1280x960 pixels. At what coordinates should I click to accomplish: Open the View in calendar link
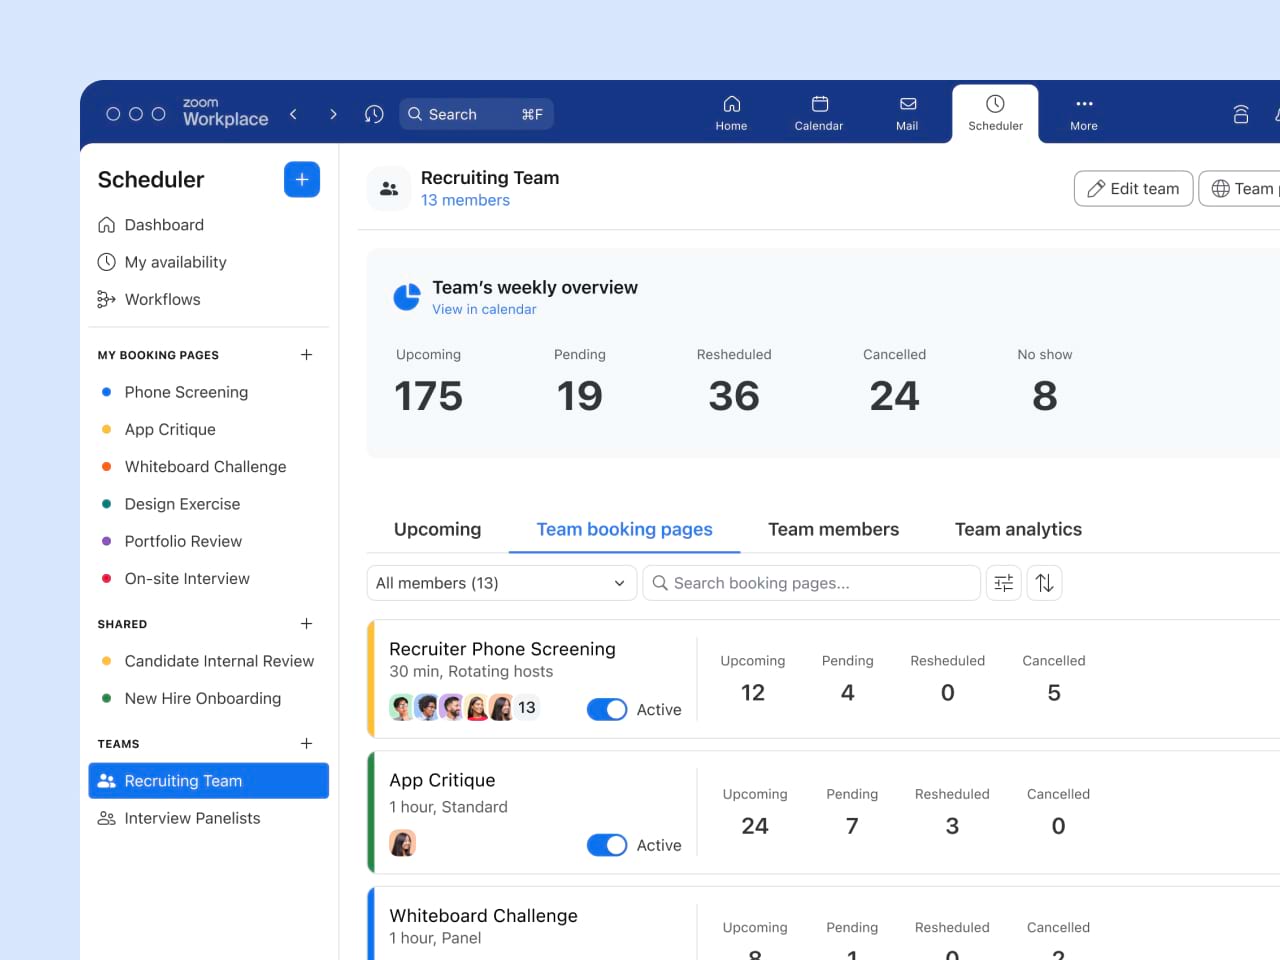[x=484, y=309]
